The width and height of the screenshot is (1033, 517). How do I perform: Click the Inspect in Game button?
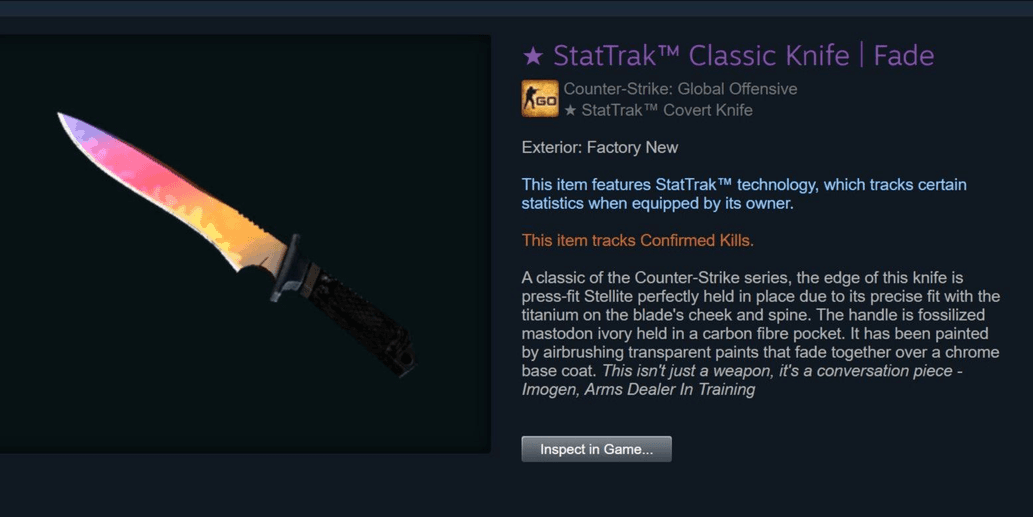pos(596,449)
